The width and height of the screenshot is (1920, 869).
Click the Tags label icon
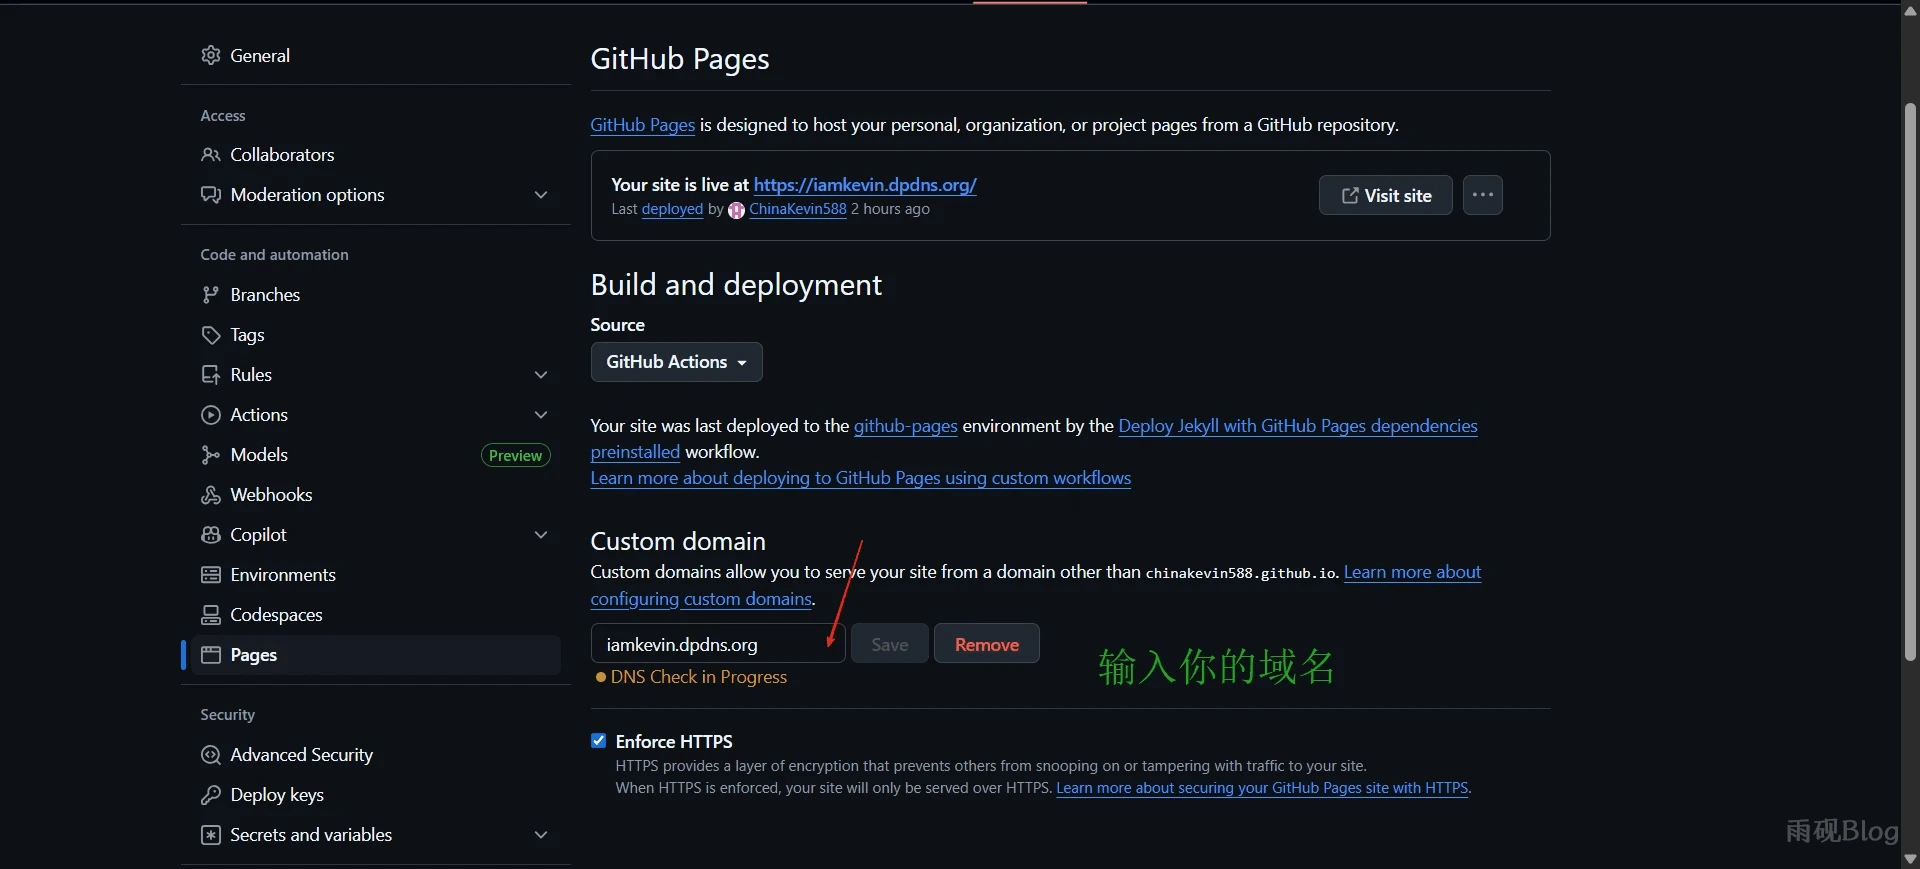210,335
